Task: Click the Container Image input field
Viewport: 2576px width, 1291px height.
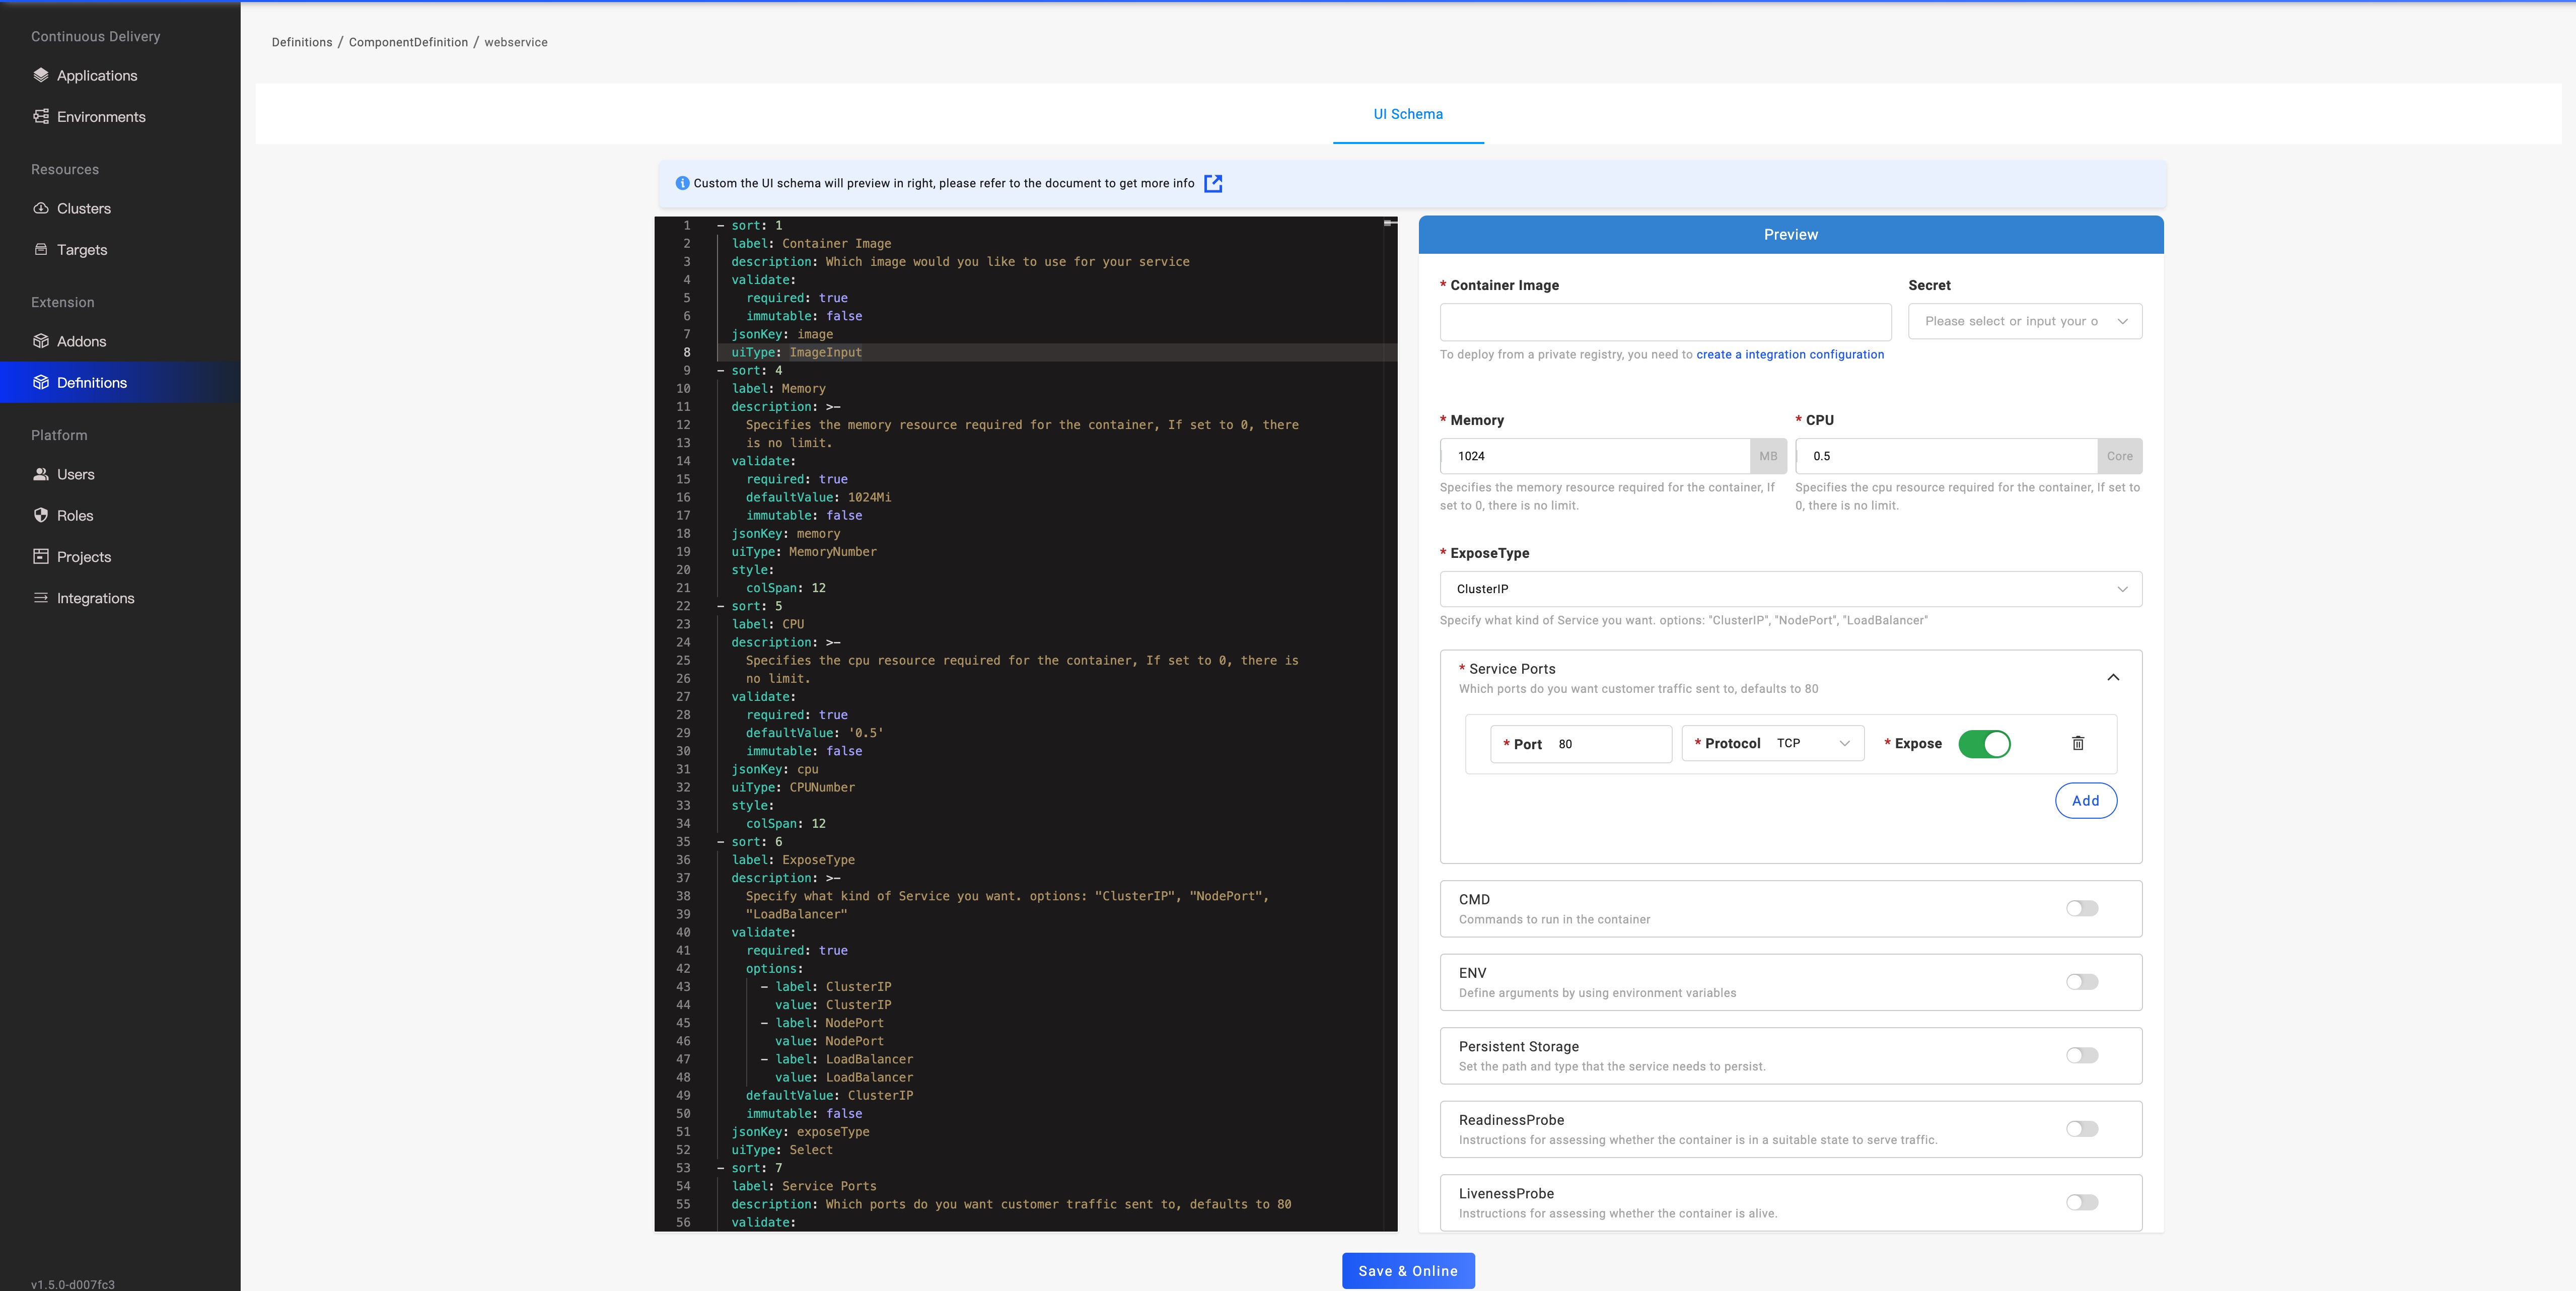Action: coord(1664,322)
